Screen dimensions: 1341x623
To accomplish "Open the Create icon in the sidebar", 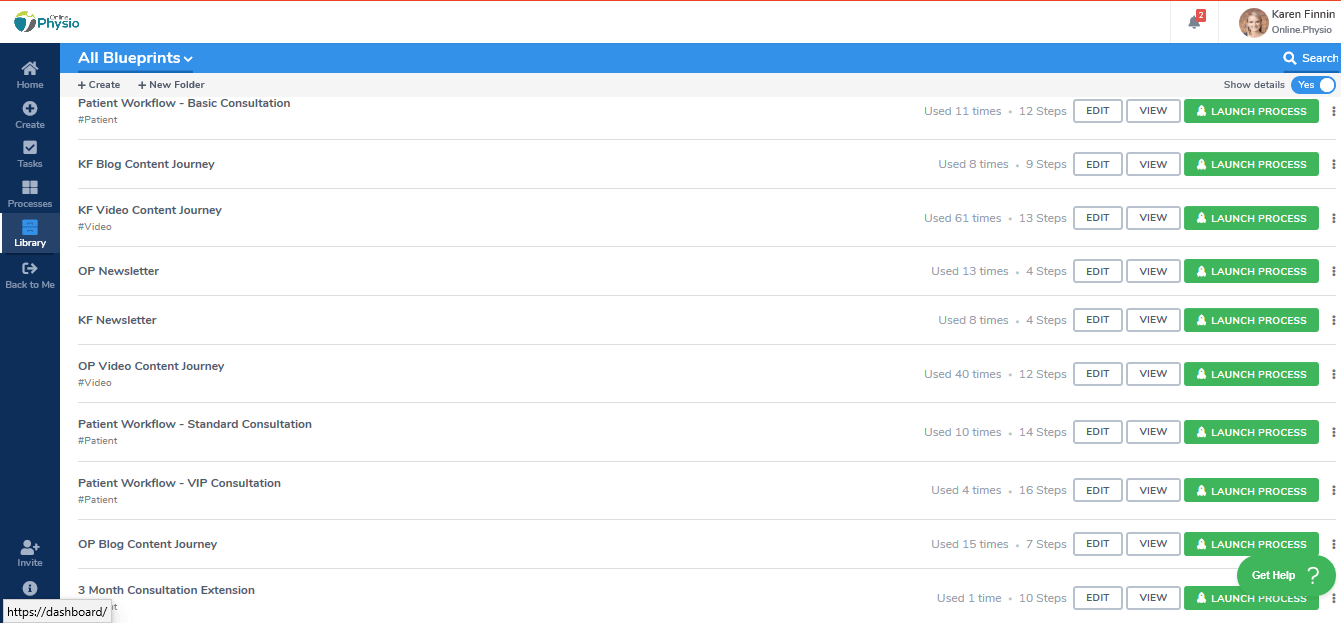I will [29, 110].
